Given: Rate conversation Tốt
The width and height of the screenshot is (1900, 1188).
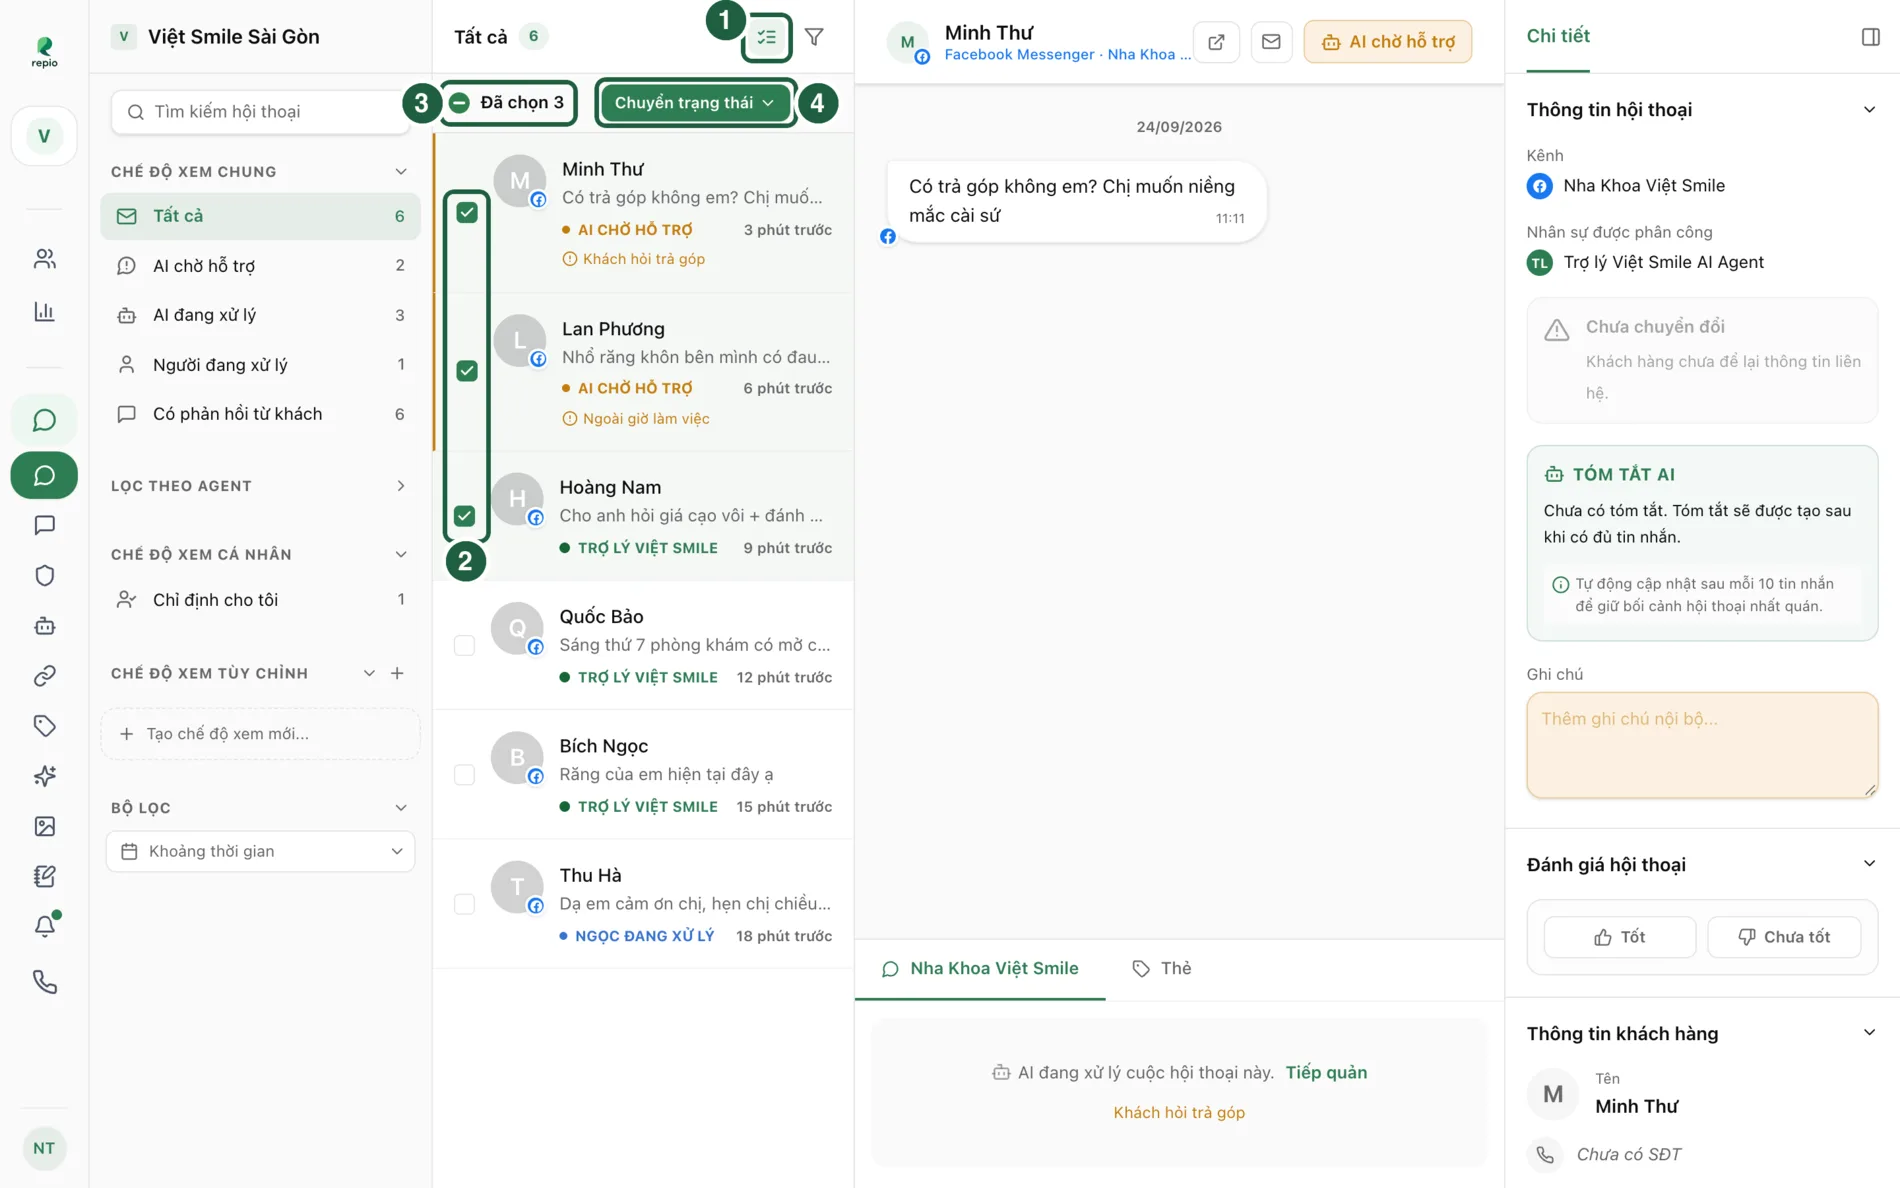Looking at the screenshot, I should (1619, 937).
